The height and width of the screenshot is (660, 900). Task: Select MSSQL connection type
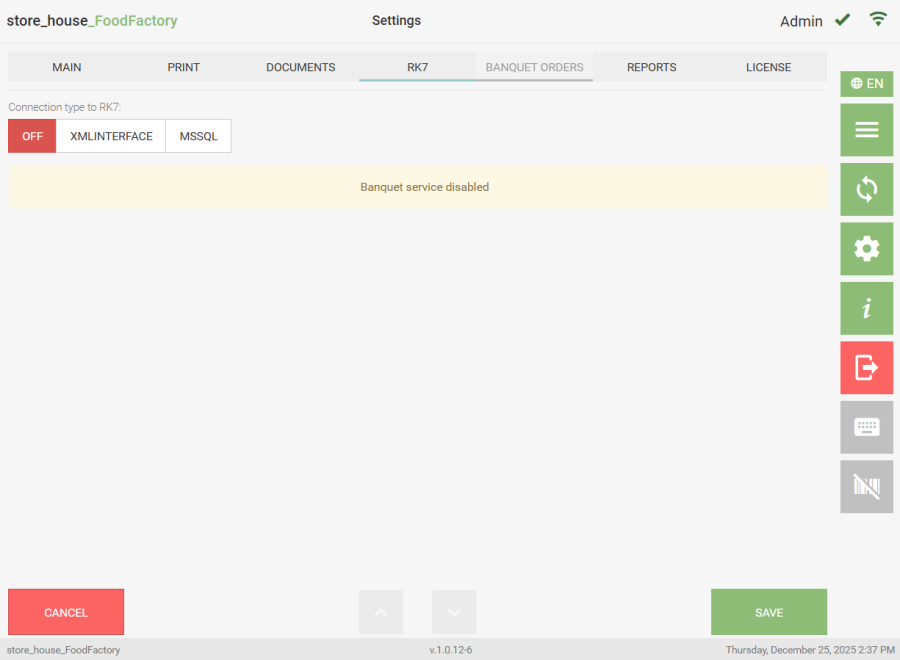[x=198, y=136]
